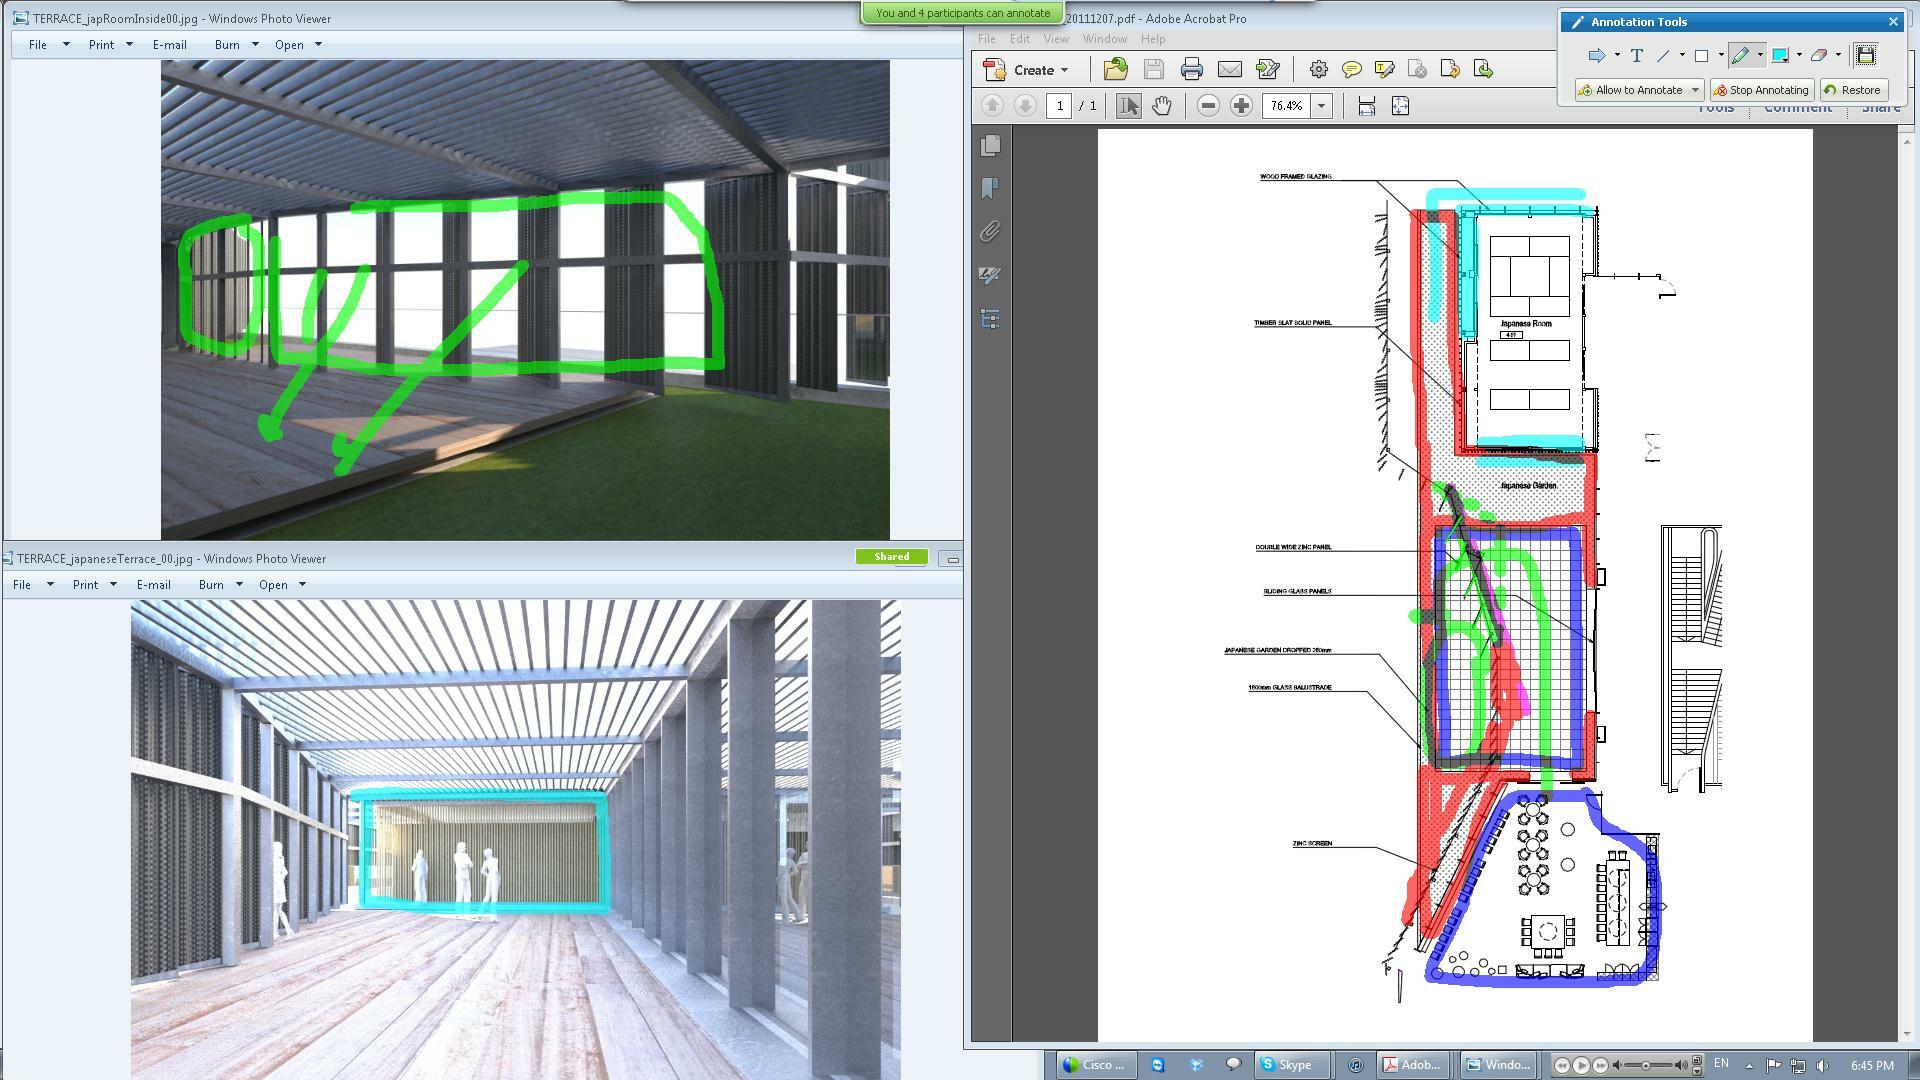
Task: Click the green Shared indicator button
Action: click(x=891, y=557)
